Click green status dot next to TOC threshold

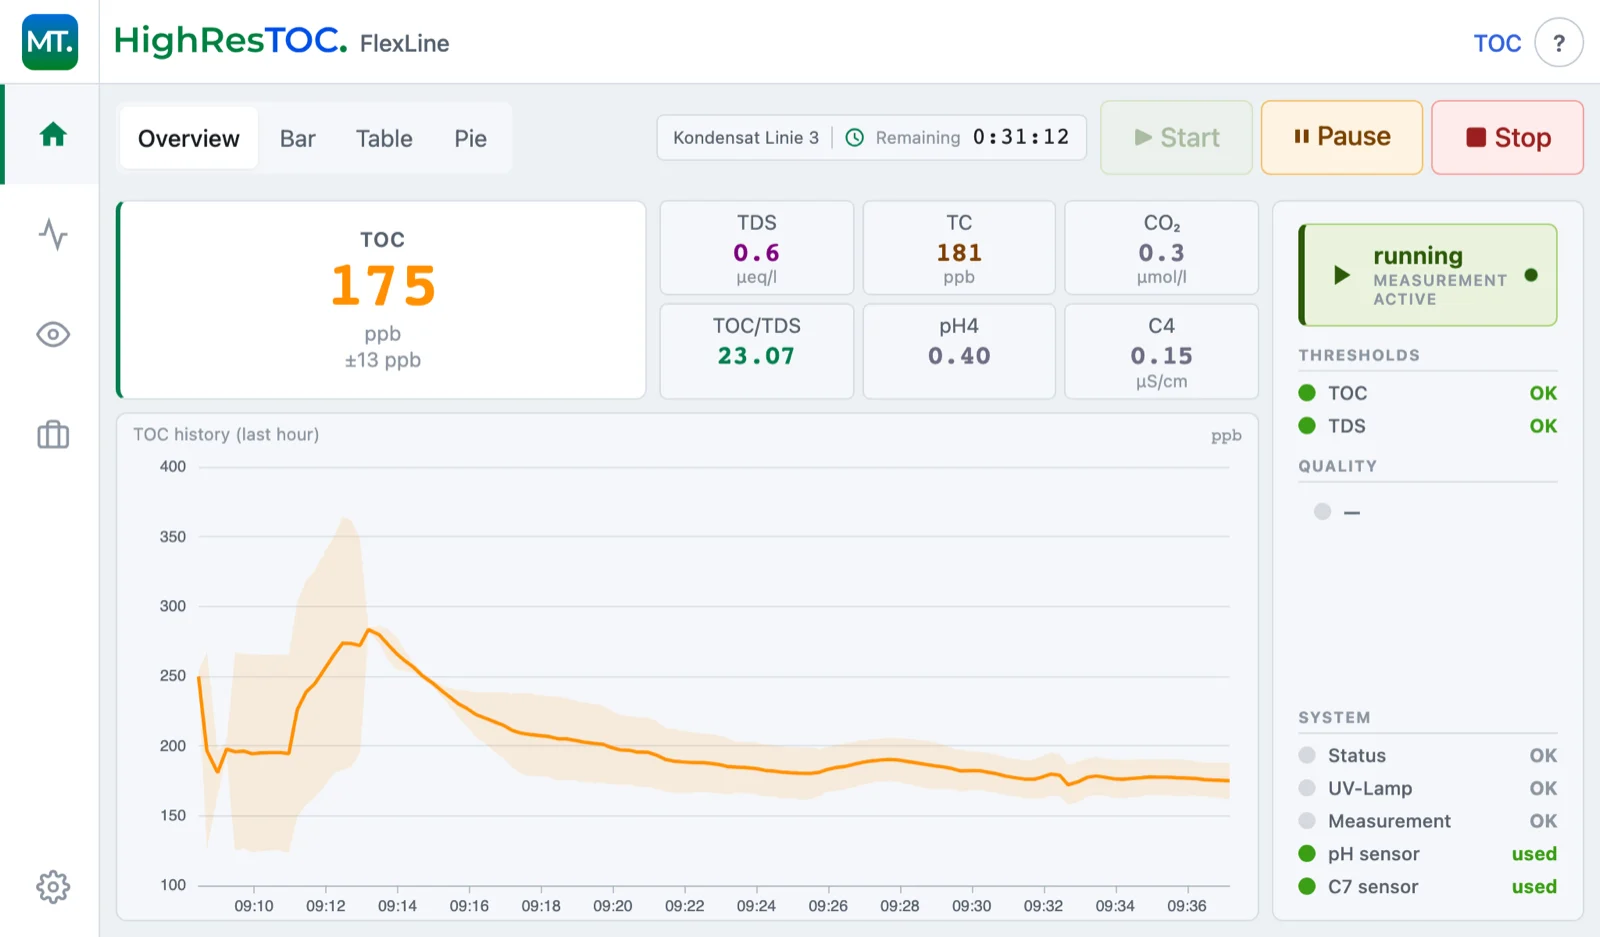click(1307, 393)
